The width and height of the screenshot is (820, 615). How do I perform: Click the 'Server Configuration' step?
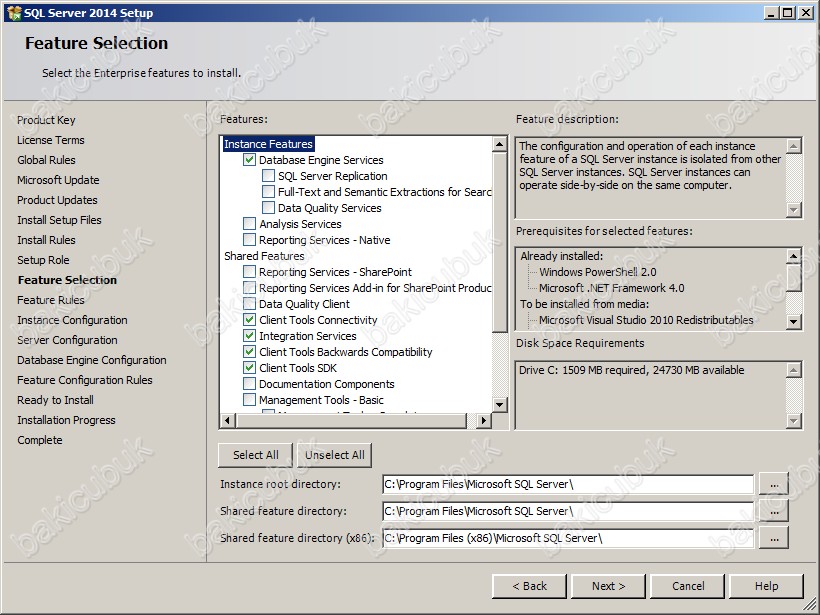67,340
